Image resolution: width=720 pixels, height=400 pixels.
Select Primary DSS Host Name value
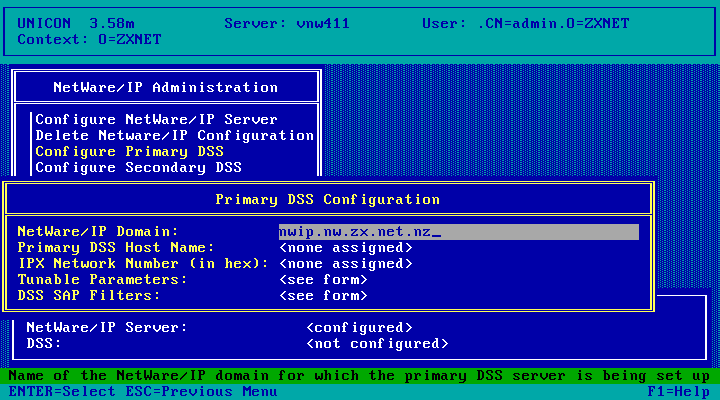tap(346, 248)
